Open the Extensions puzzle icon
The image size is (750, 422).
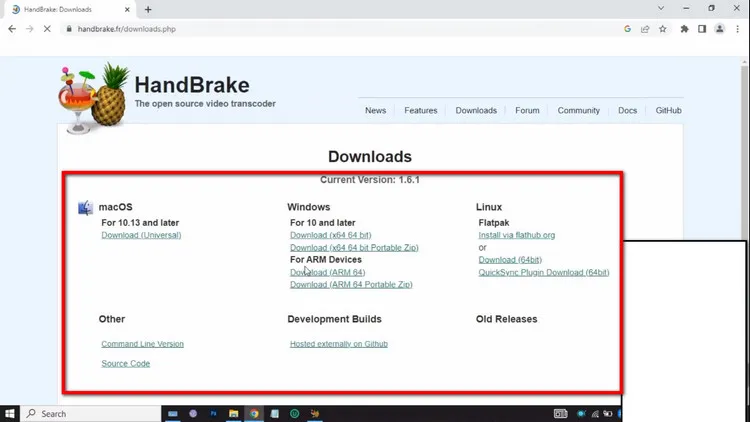(684, 29)
